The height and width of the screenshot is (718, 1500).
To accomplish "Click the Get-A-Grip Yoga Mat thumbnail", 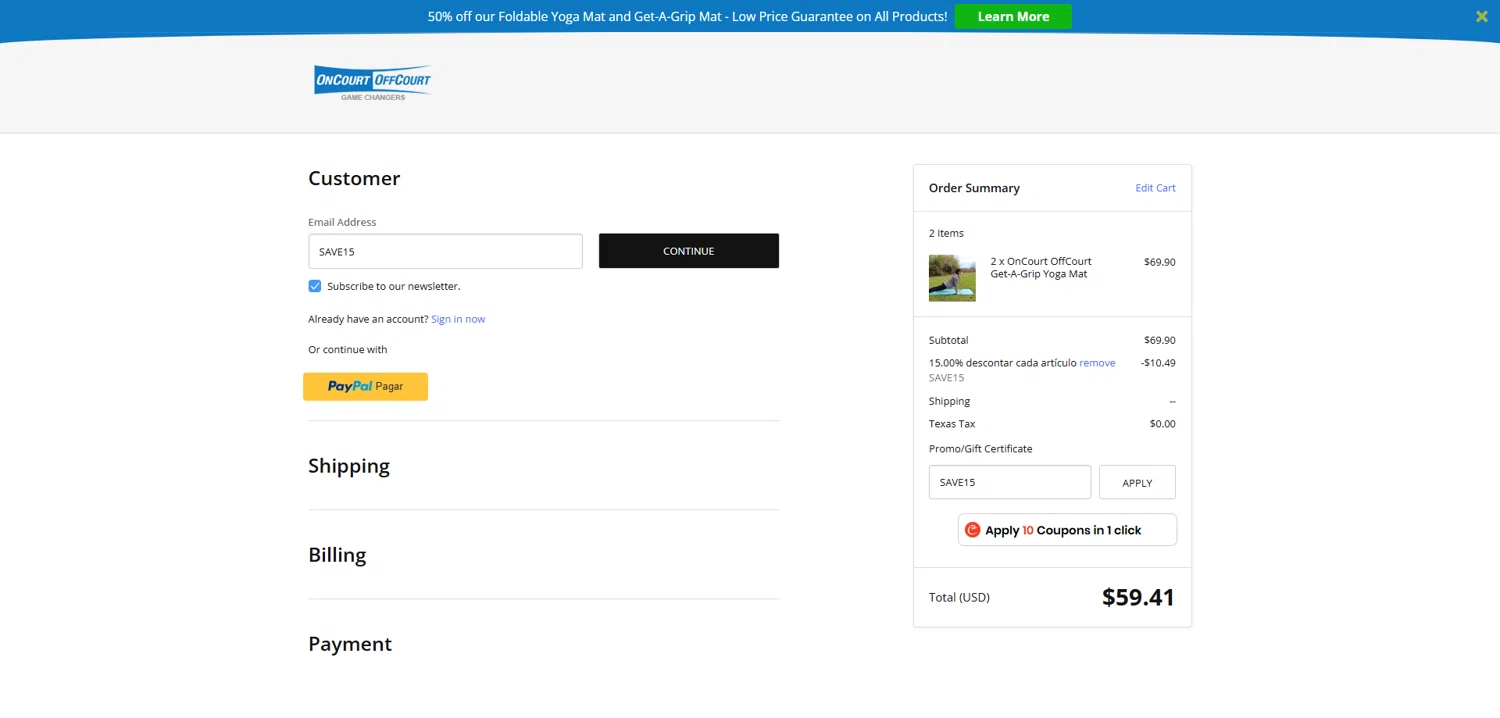I will [x=952, y=278].
